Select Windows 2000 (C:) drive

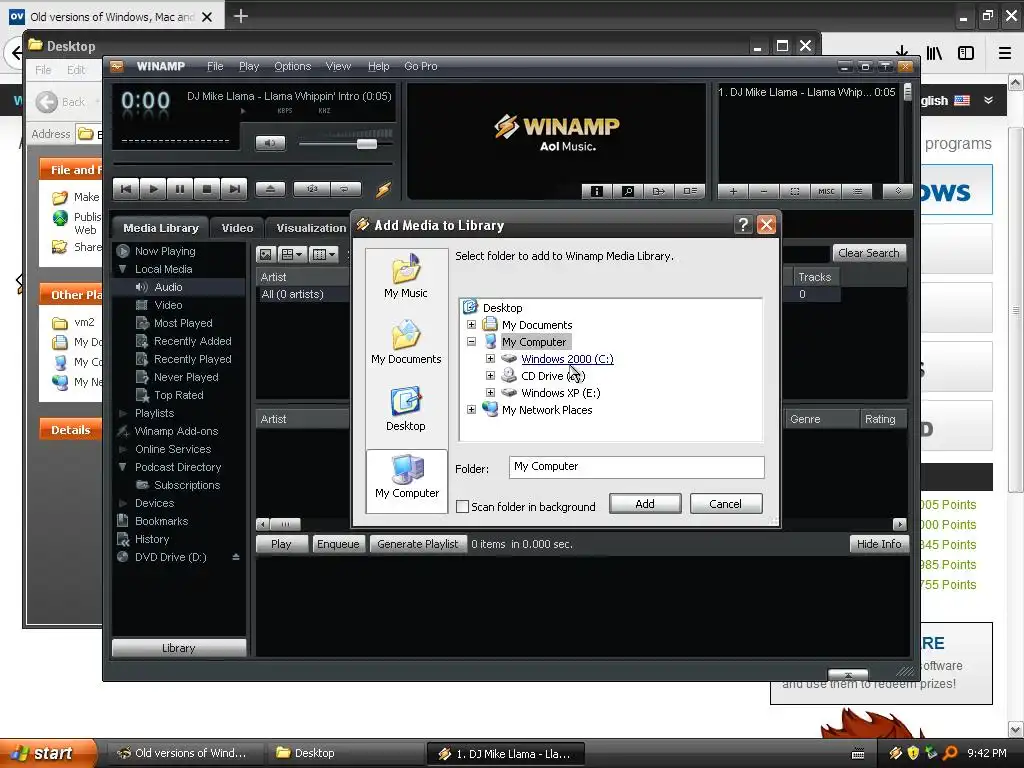pyautogui.click(x=567, y=359)
